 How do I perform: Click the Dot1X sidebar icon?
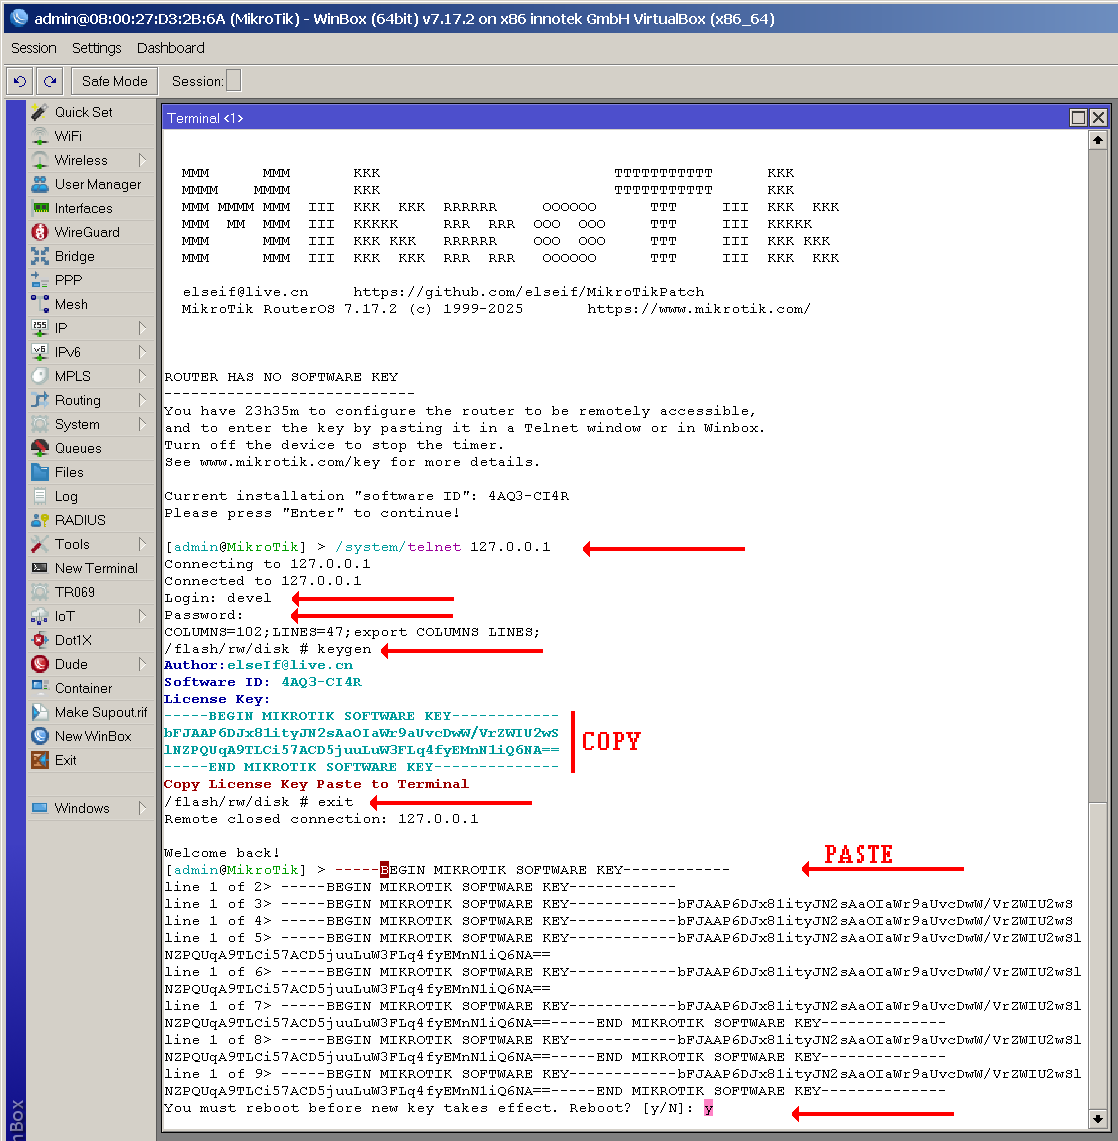(x=40, y=640)
